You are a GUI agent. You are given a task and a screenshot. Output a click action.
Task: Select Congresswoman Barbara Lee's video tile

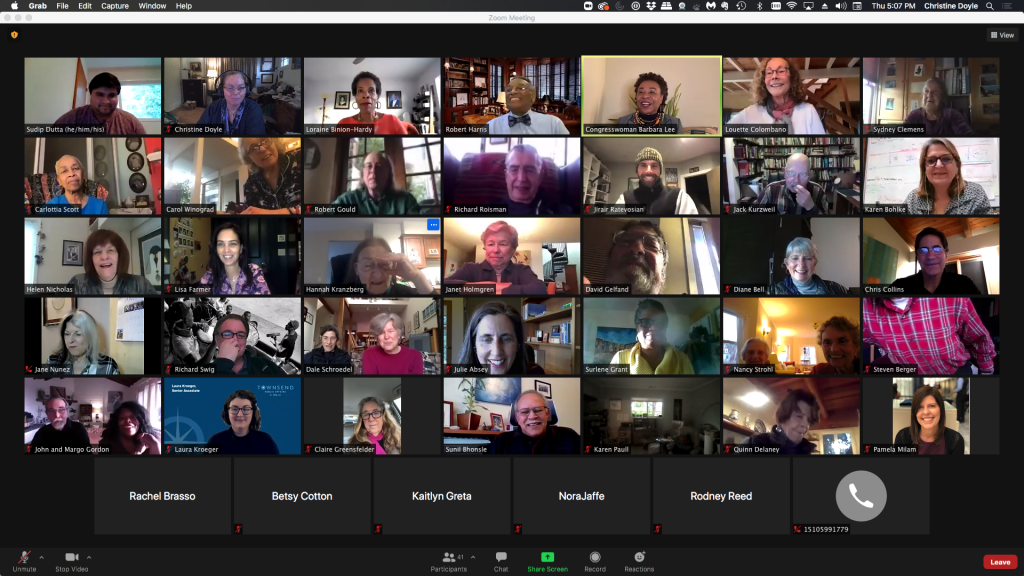(651, 95)
